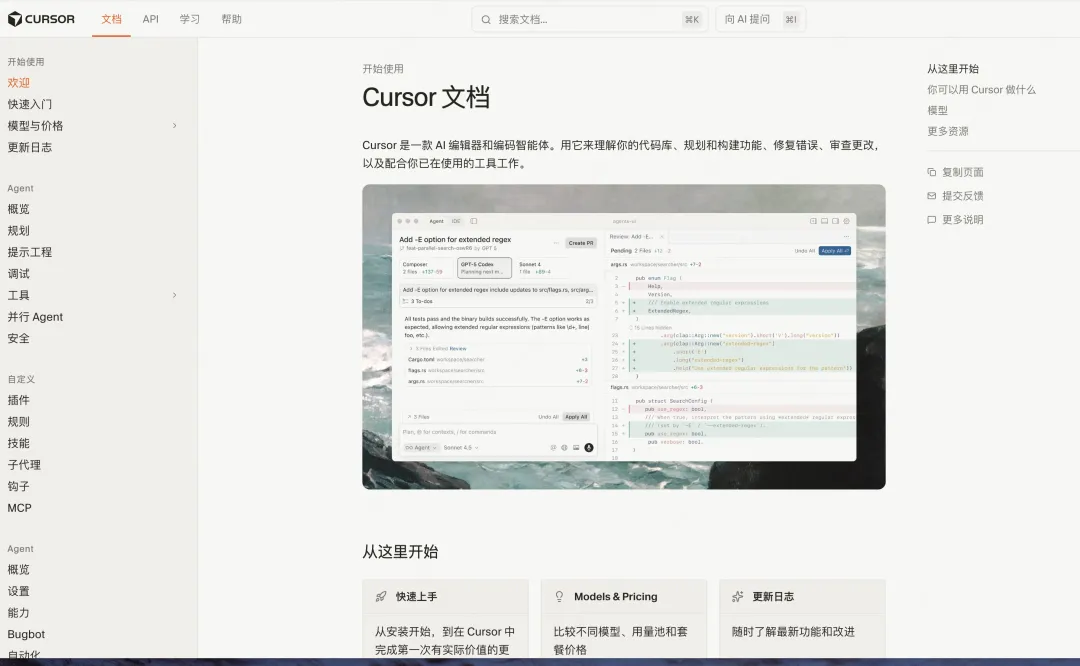The height and width of the screenshot is (666, 1080).
Task: Open 规划 in the sidebar
Action: tap(19, 231)
